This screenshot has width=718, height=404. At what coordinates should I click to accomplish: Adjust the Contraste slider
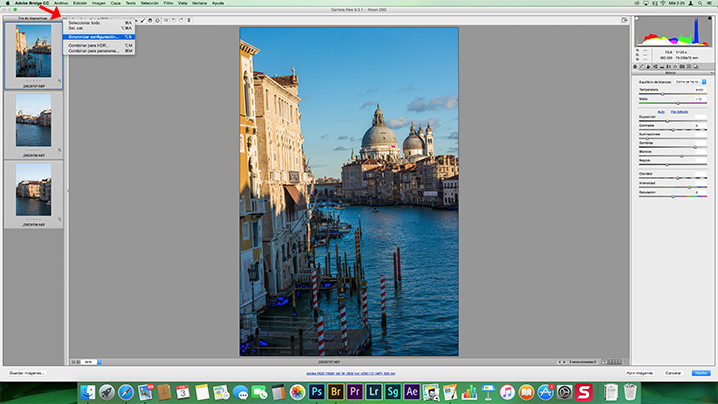click(673, 130)
